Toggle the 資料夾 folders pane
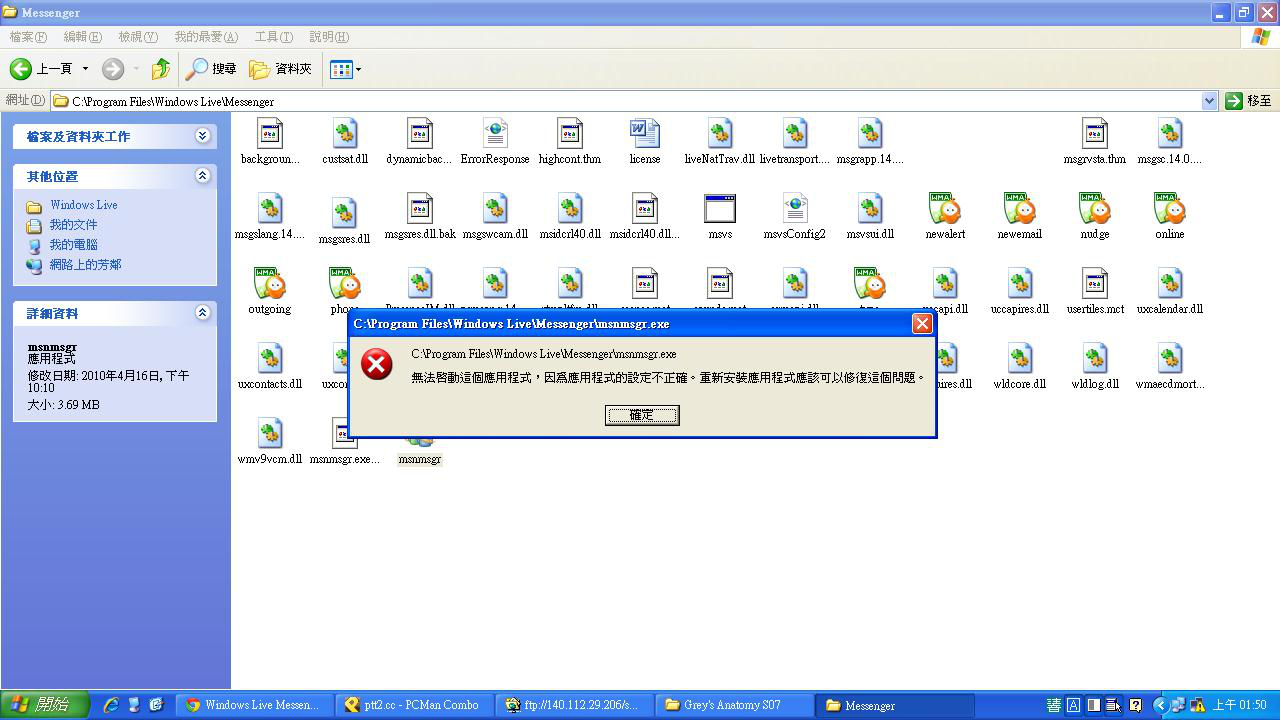Image resolution: width=1280 pixels, height=720 pixels. [x=280, y=69]
